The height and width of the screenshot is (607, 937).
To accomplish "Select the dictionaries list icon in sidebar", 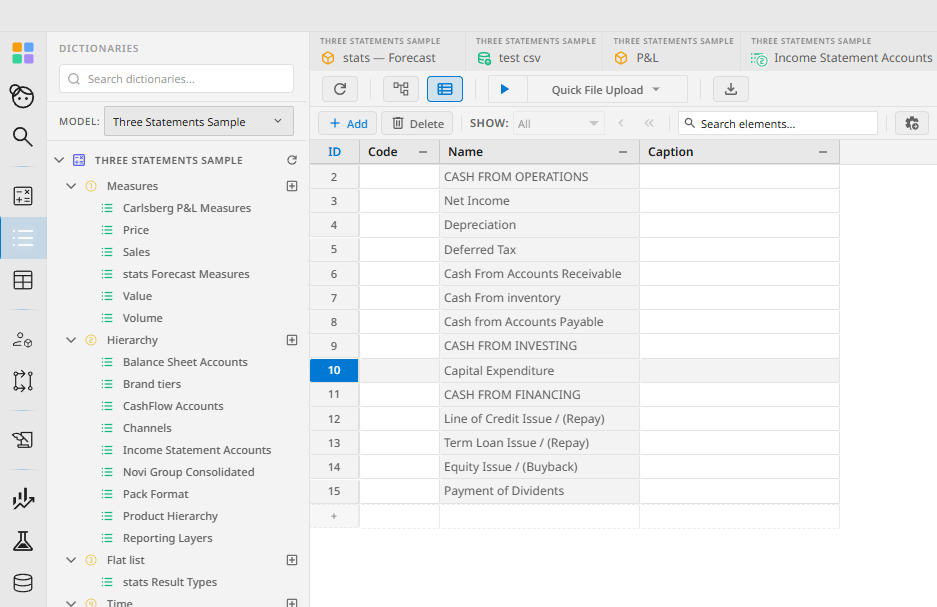I will pyautogui.click(x=23, y=238).
